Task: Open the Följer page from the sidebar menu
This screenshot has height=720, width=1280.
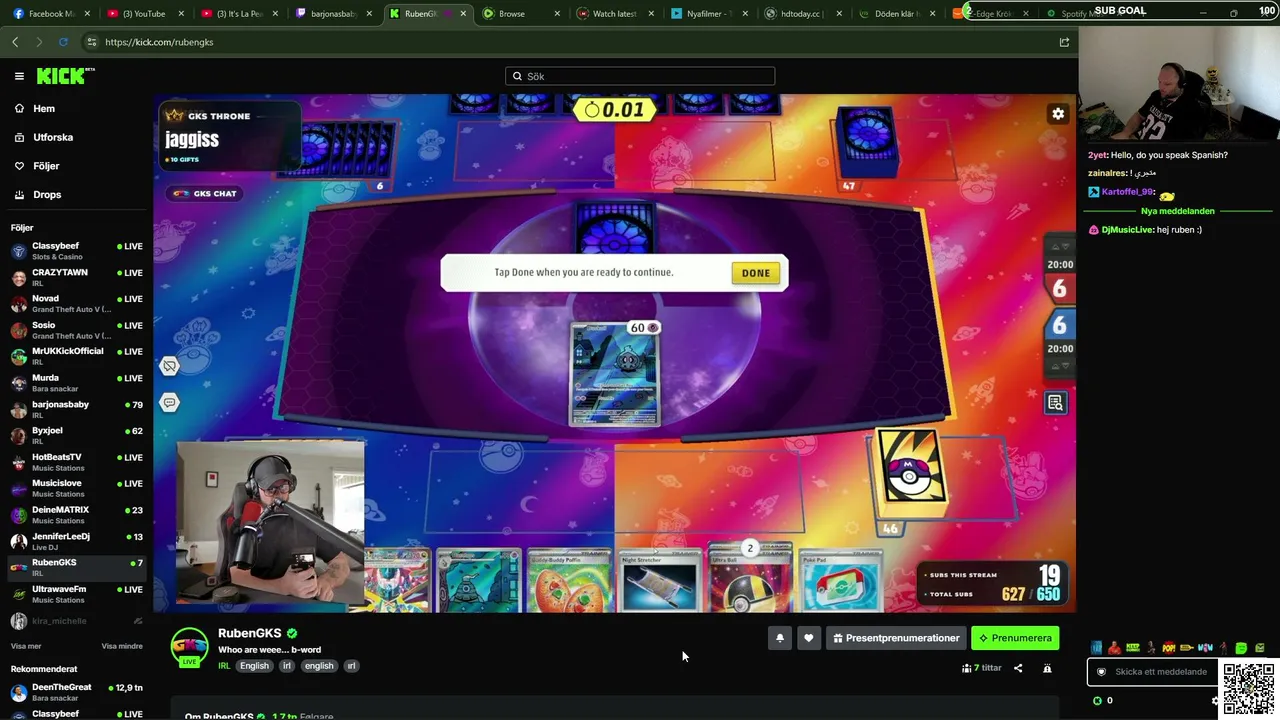Action: pyautogui.click(x=46, y=166)
